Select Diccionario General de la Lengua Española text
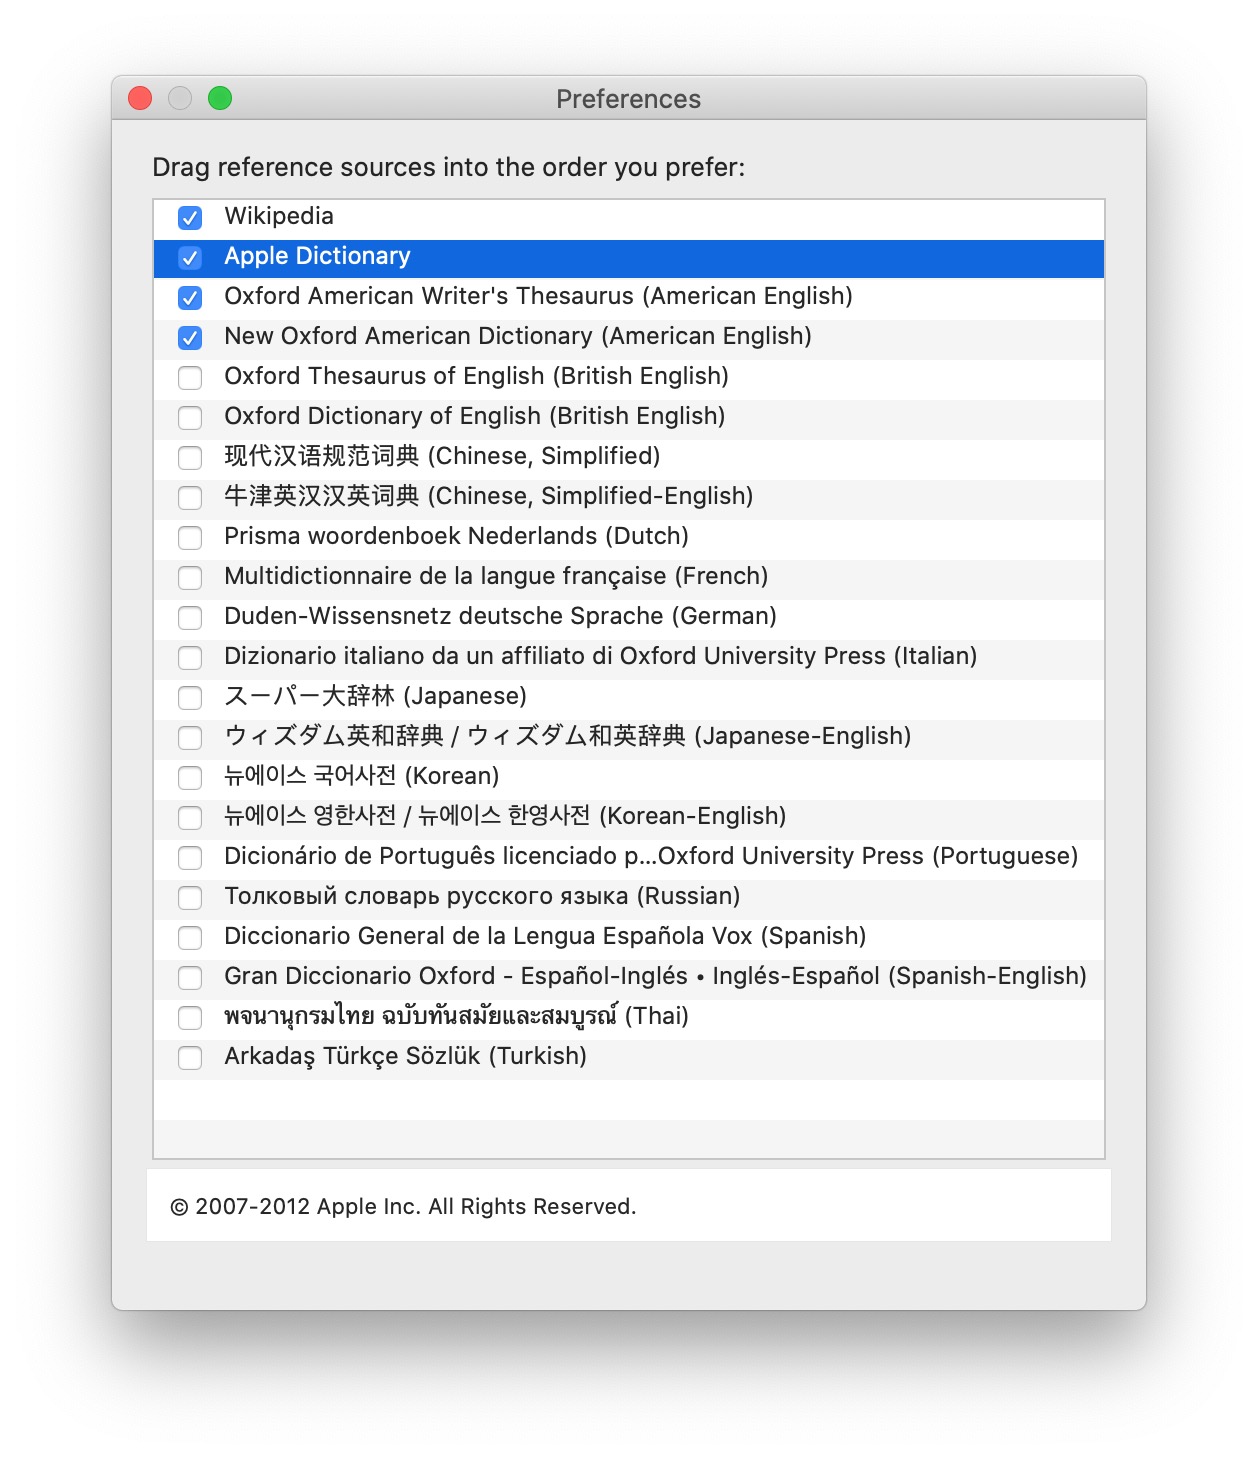 [x=545, y=936]
